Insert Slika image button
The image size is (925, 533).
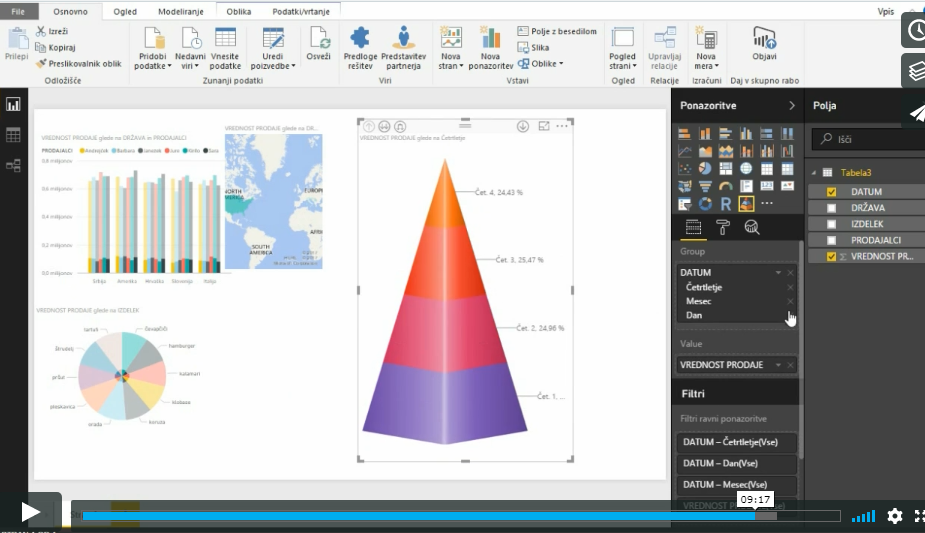[x=533, y=48]
